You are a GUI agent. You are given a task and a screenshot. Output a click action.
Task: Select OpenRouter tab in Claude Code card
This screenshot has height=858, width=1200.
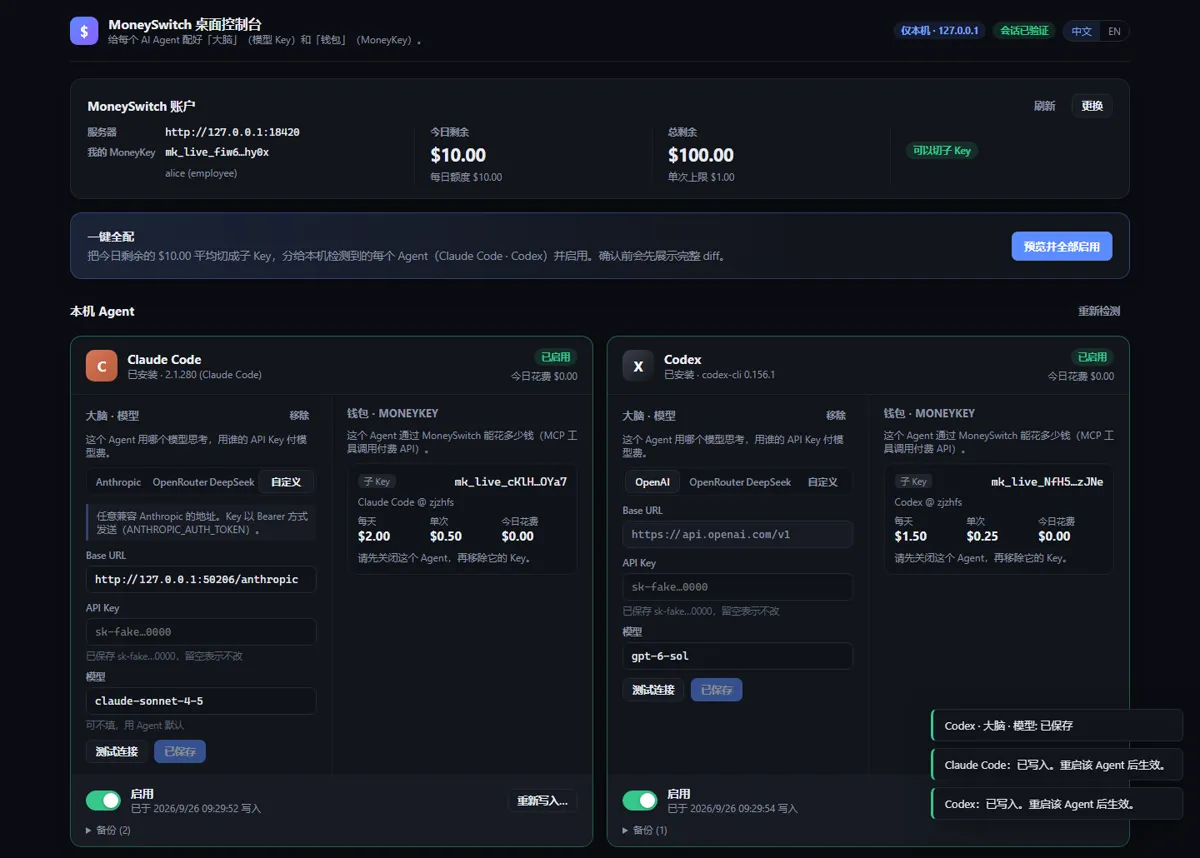click(x=179, y=482)
